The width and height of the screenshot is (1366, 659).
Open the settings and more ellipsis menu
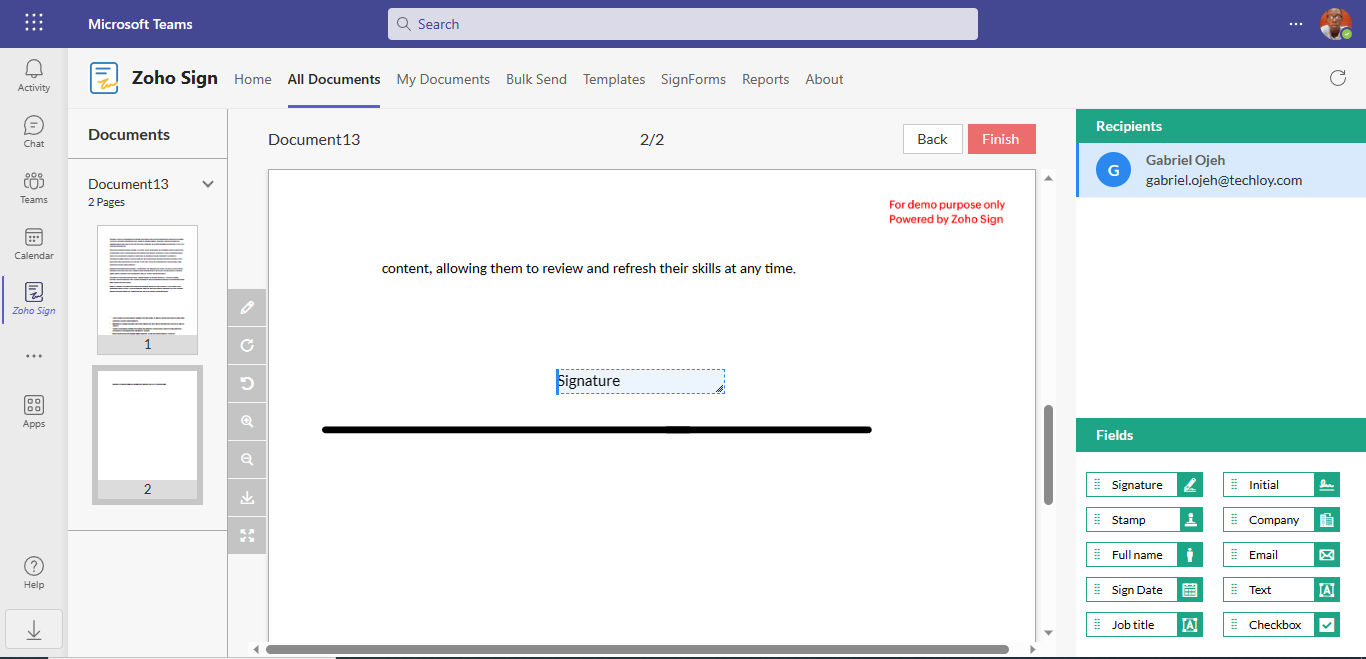(x=1296, y=24)
